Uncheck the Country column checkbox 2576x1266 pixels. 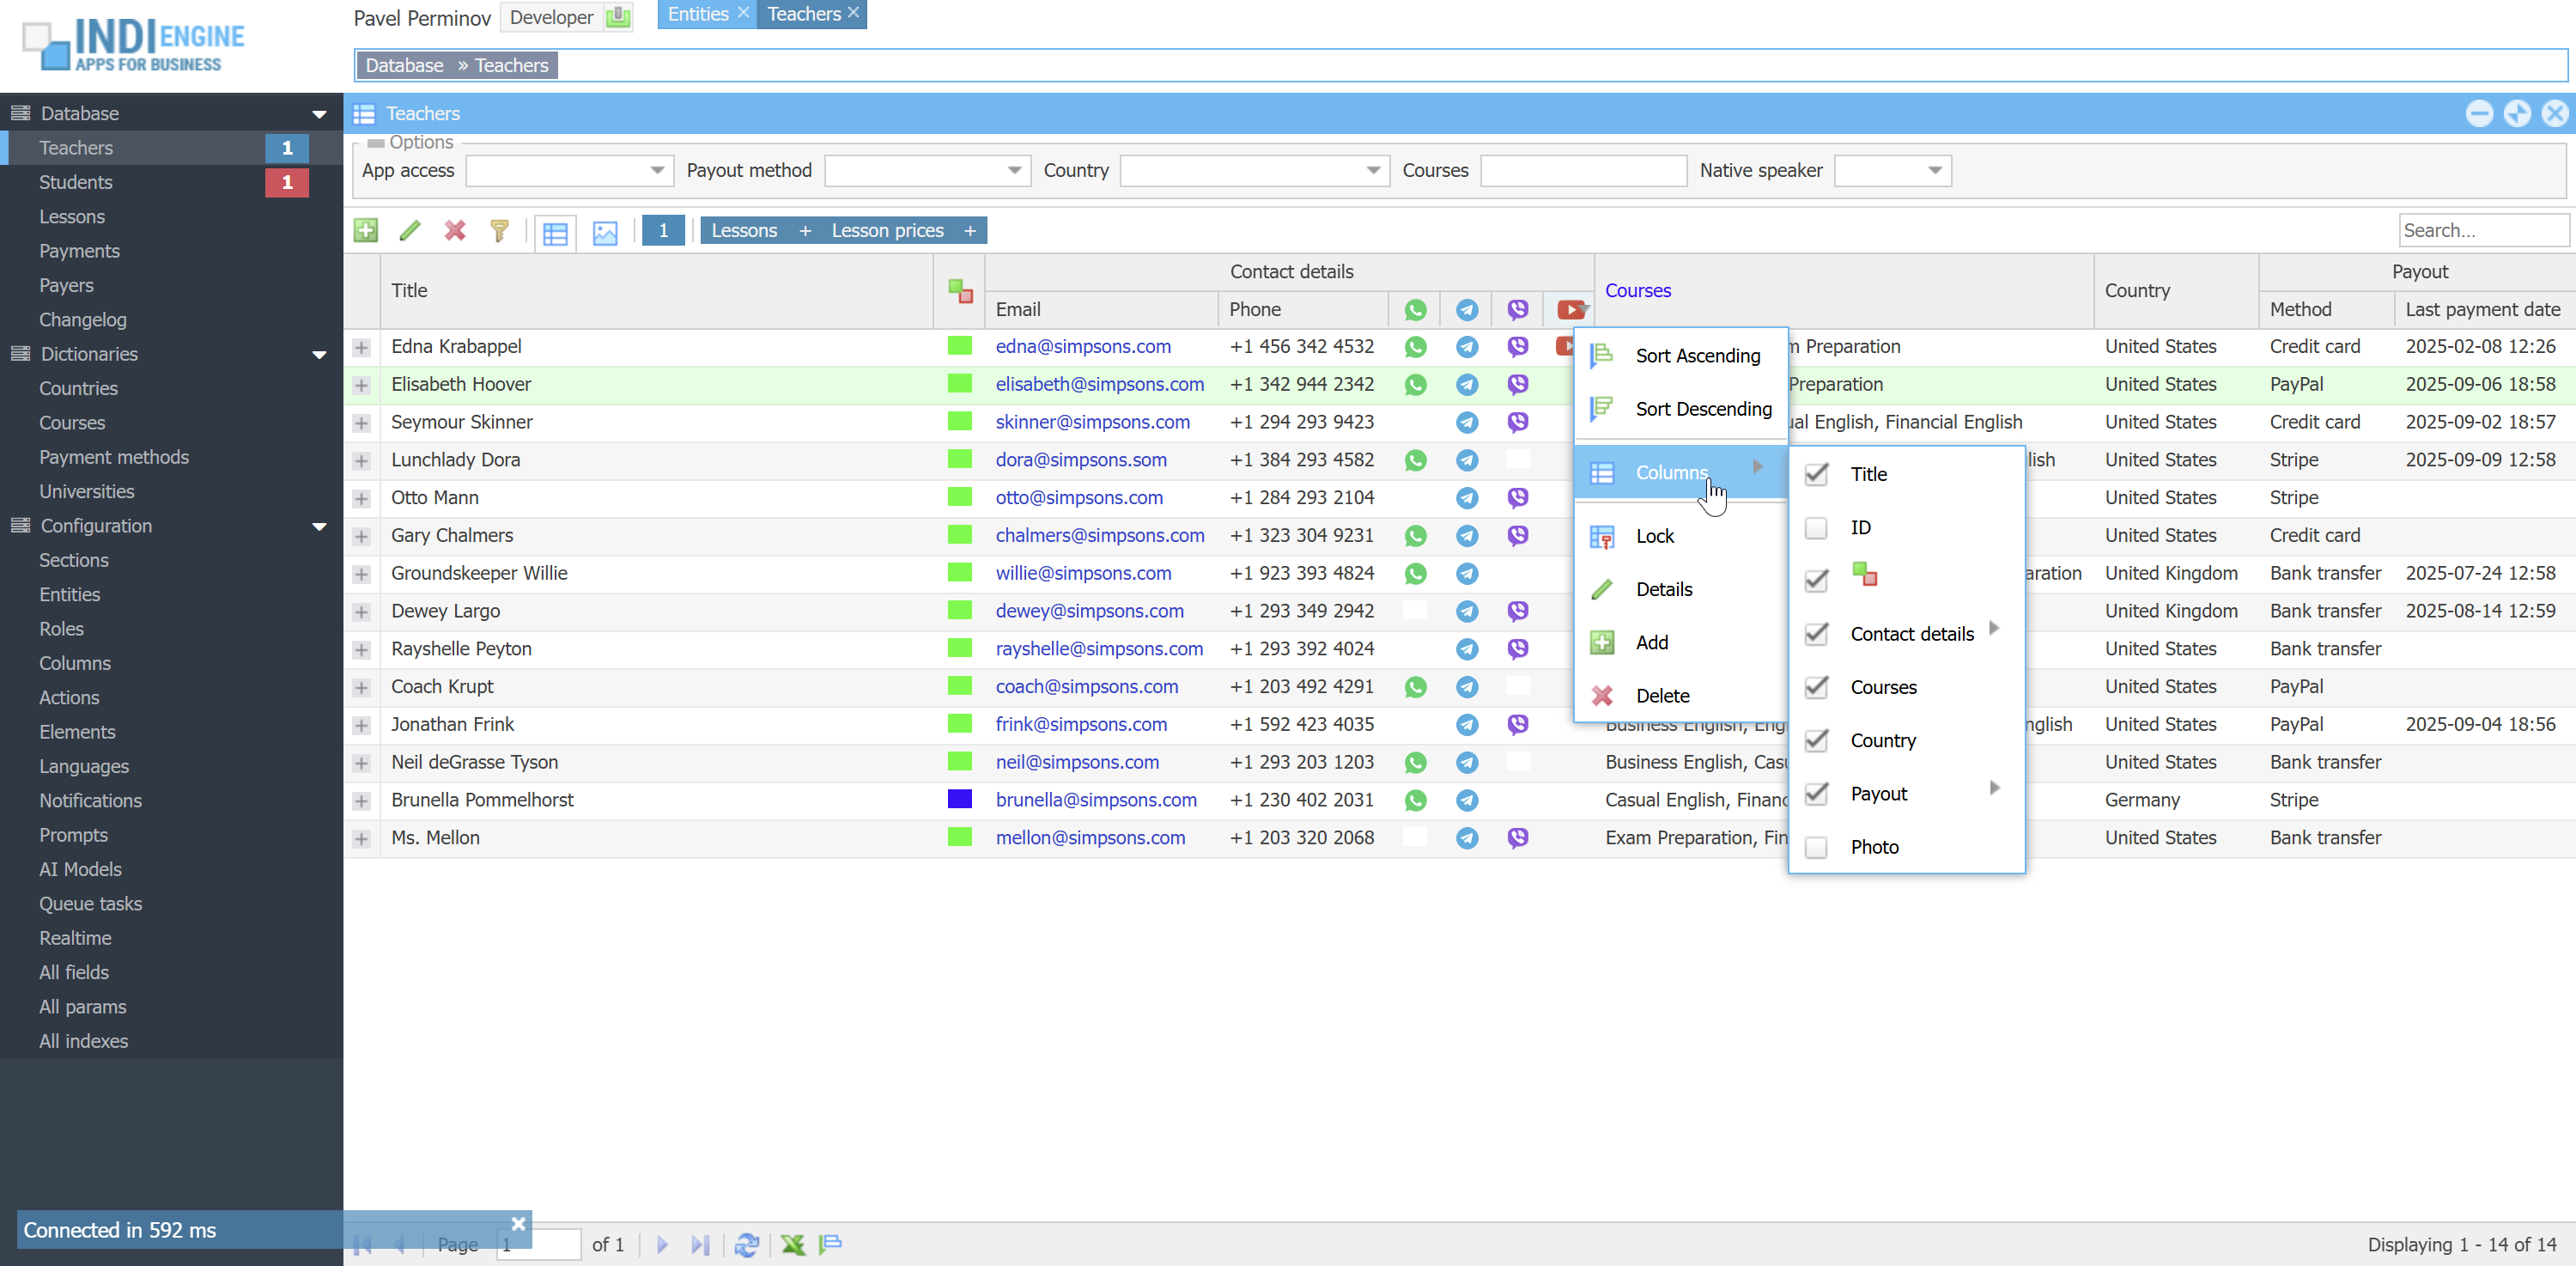pyautogui.click(x=1816, y=740)
